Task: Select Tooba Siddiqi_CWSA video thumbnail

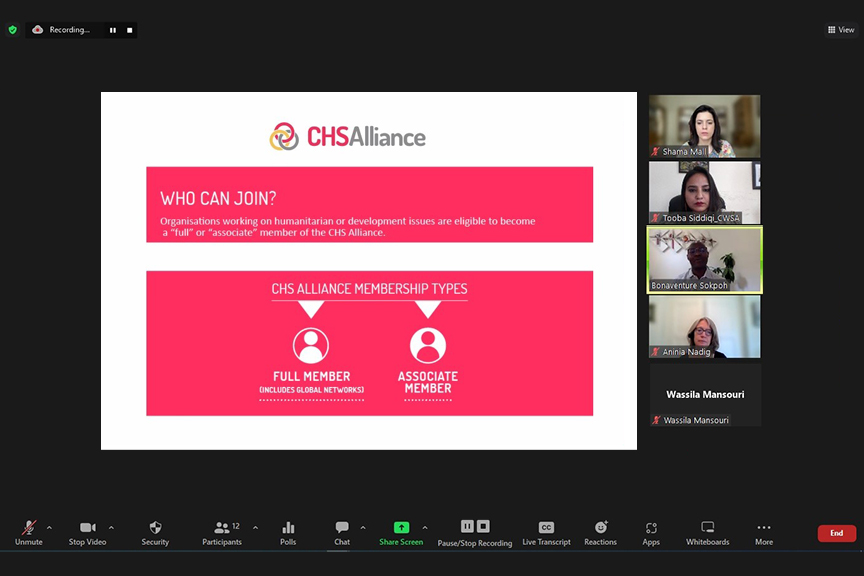Action: pos(705,193)
